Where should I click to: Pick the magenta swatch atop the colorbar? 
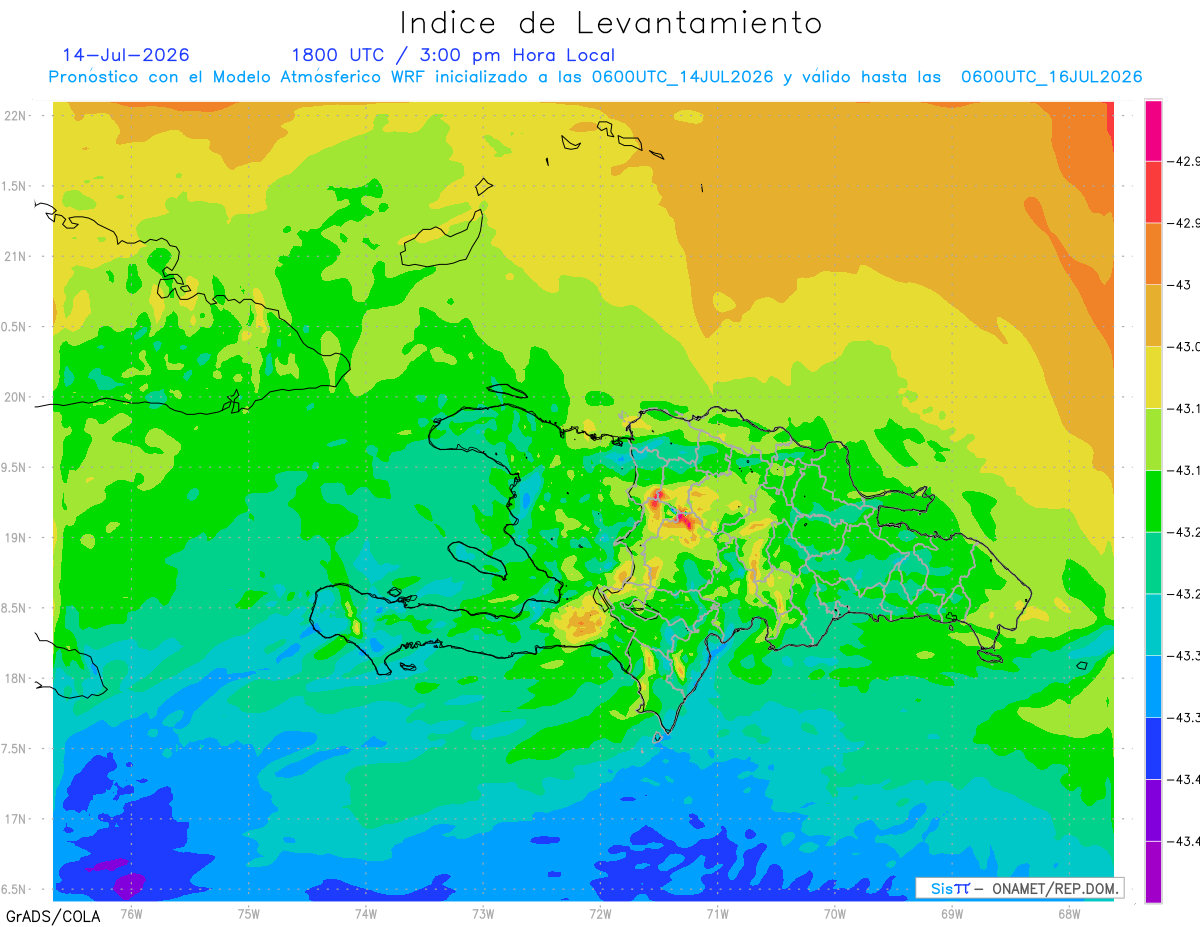point(1154,130)
